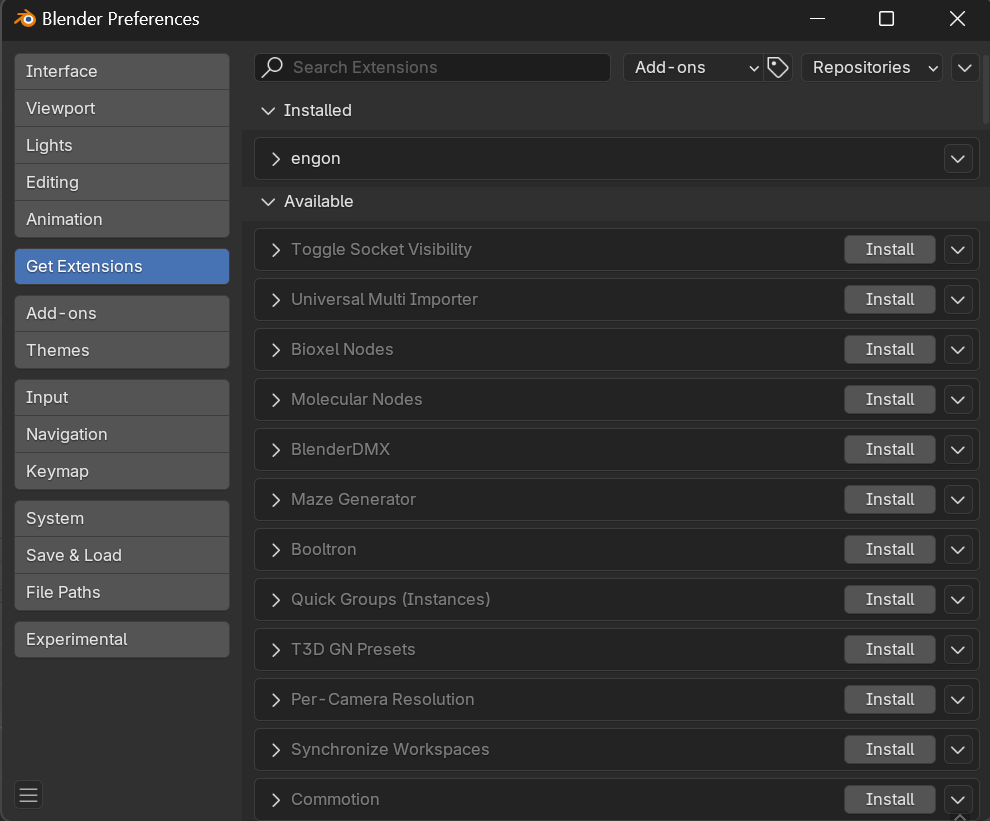Click the tags filter icon beside Add-ons dropdown
Image resolution: width=990 pixels, height=821 pixels.
[x=777, y=67]
